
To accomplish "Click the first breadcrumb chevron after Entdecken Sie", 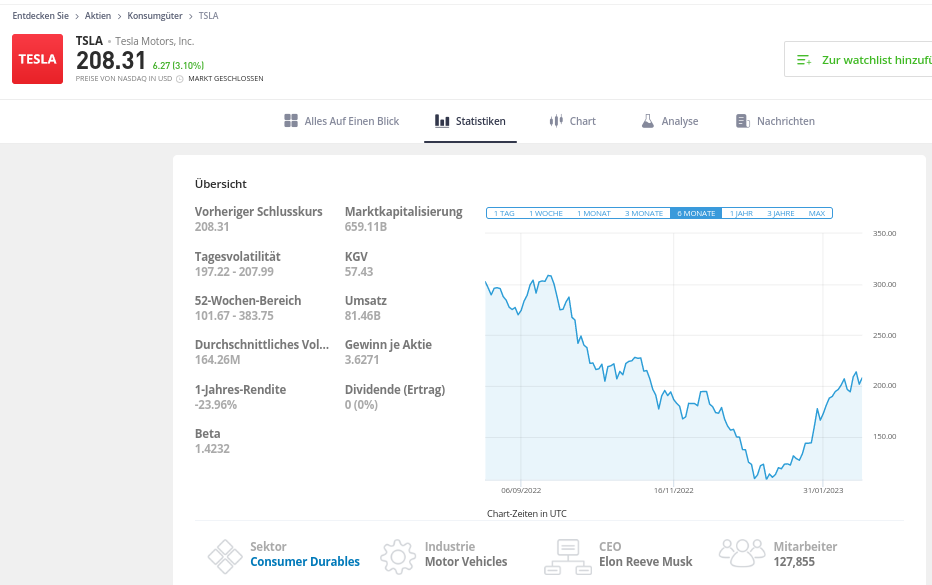I will pyautogui.click(x=77, y=17).
